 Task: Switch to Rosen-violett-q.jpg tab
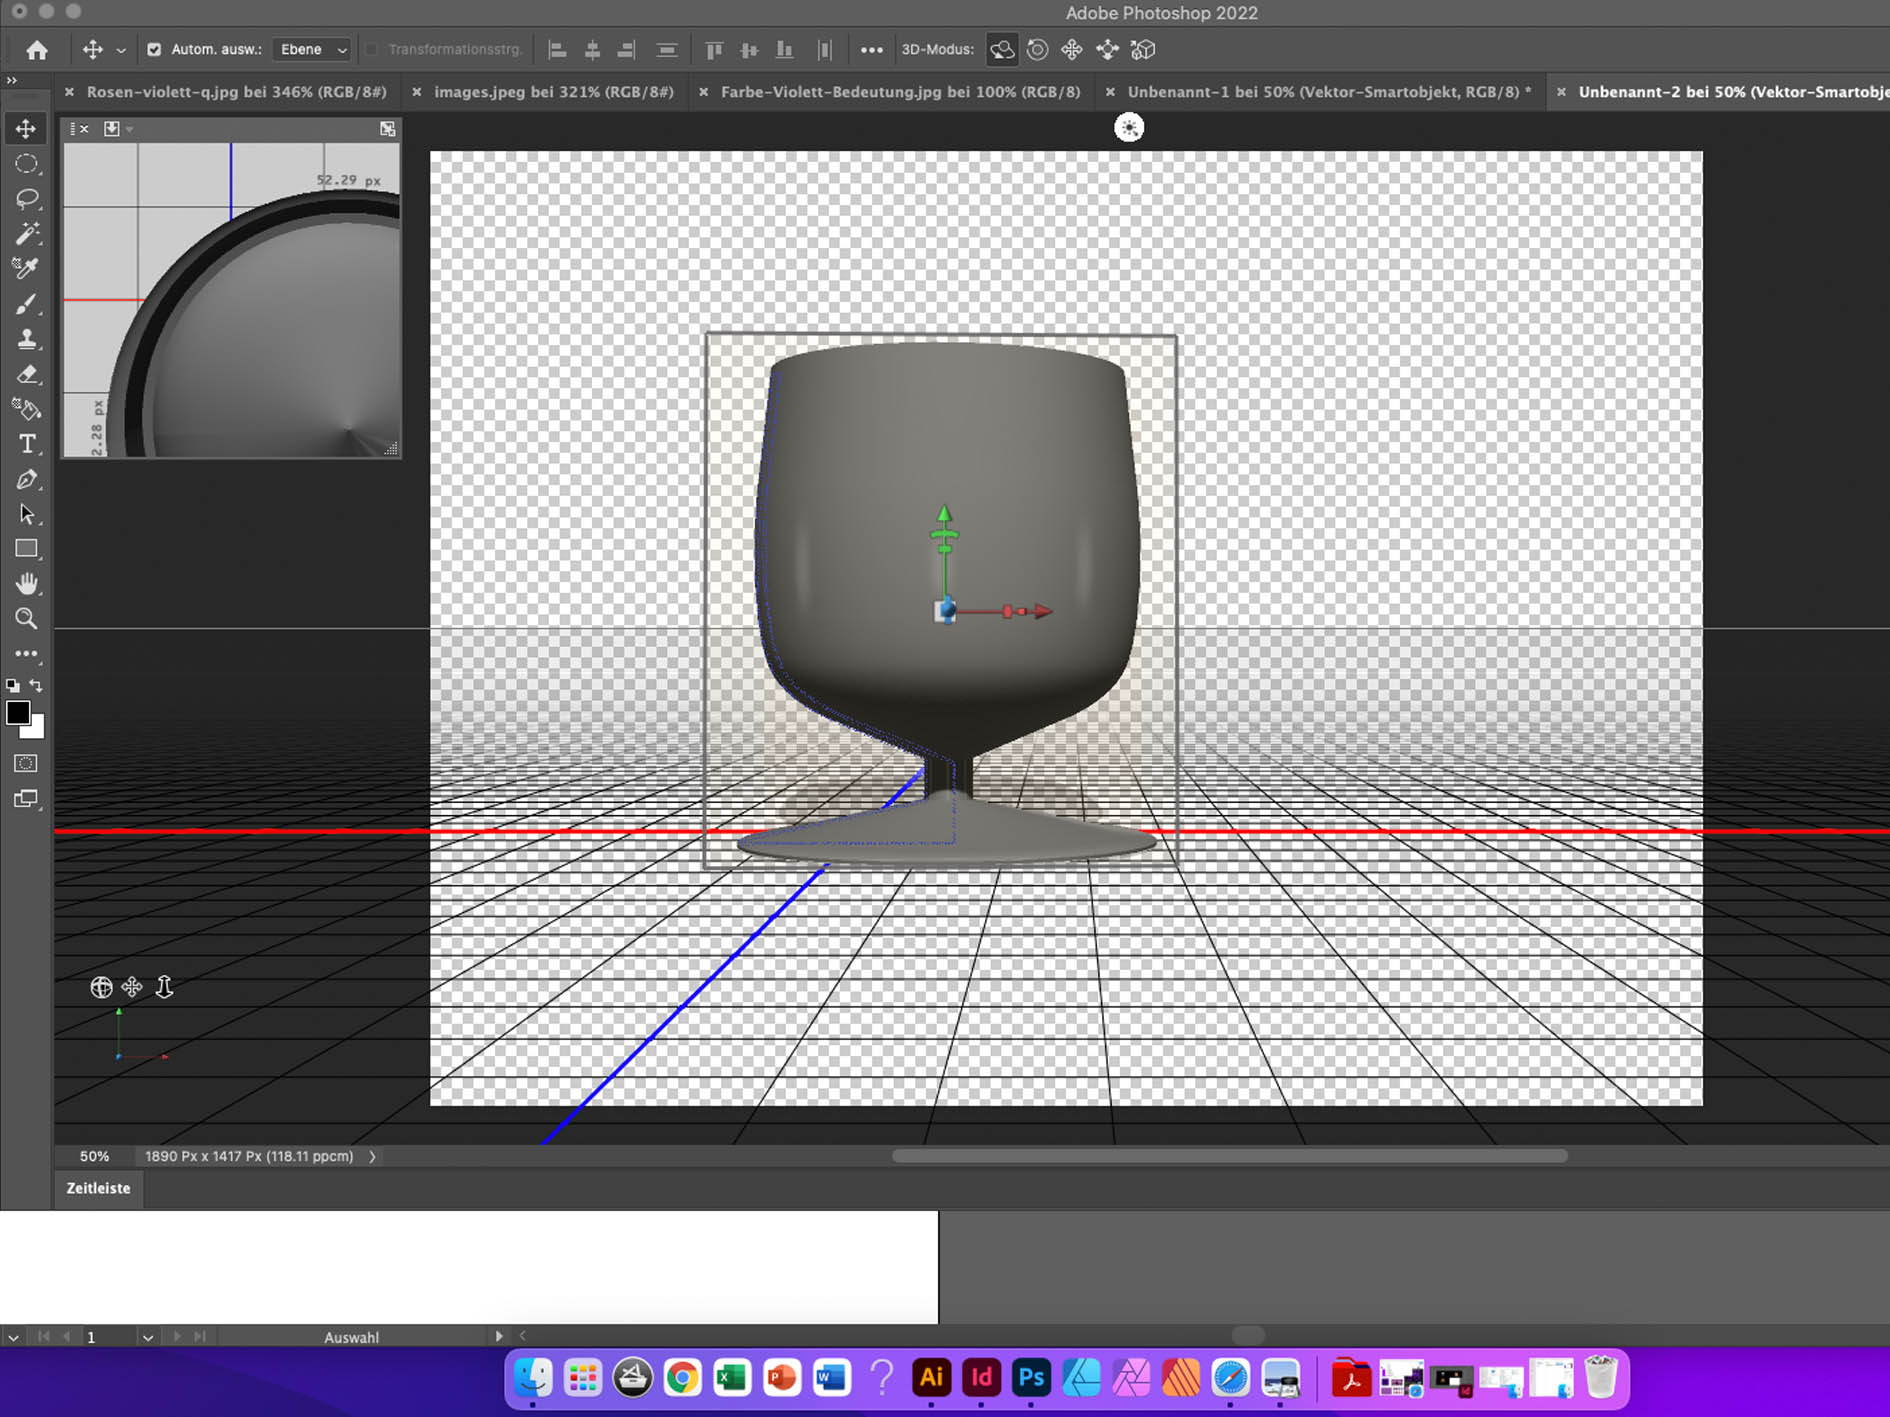pos(236,92)
